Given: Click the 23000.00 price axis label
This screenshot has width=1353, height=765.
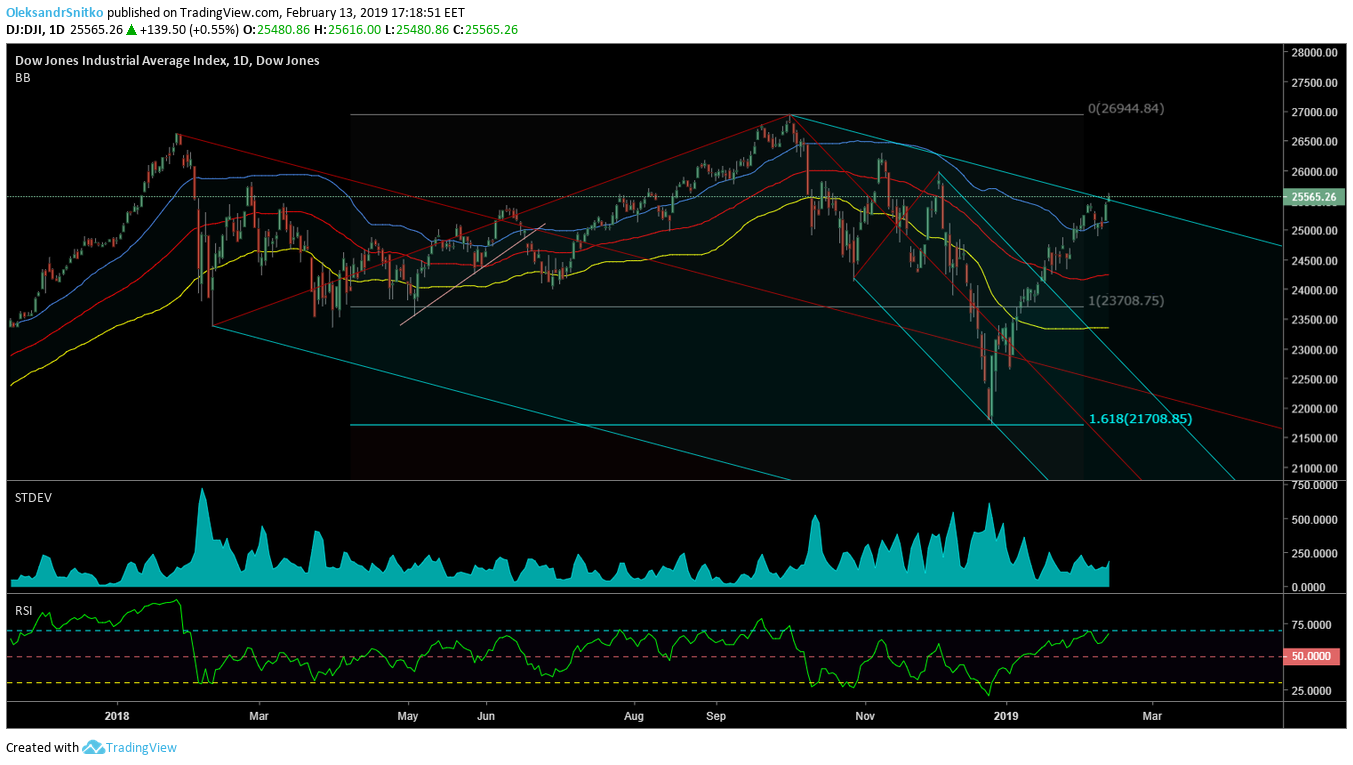Looking at the screenshot, I should pos(1314,350).
